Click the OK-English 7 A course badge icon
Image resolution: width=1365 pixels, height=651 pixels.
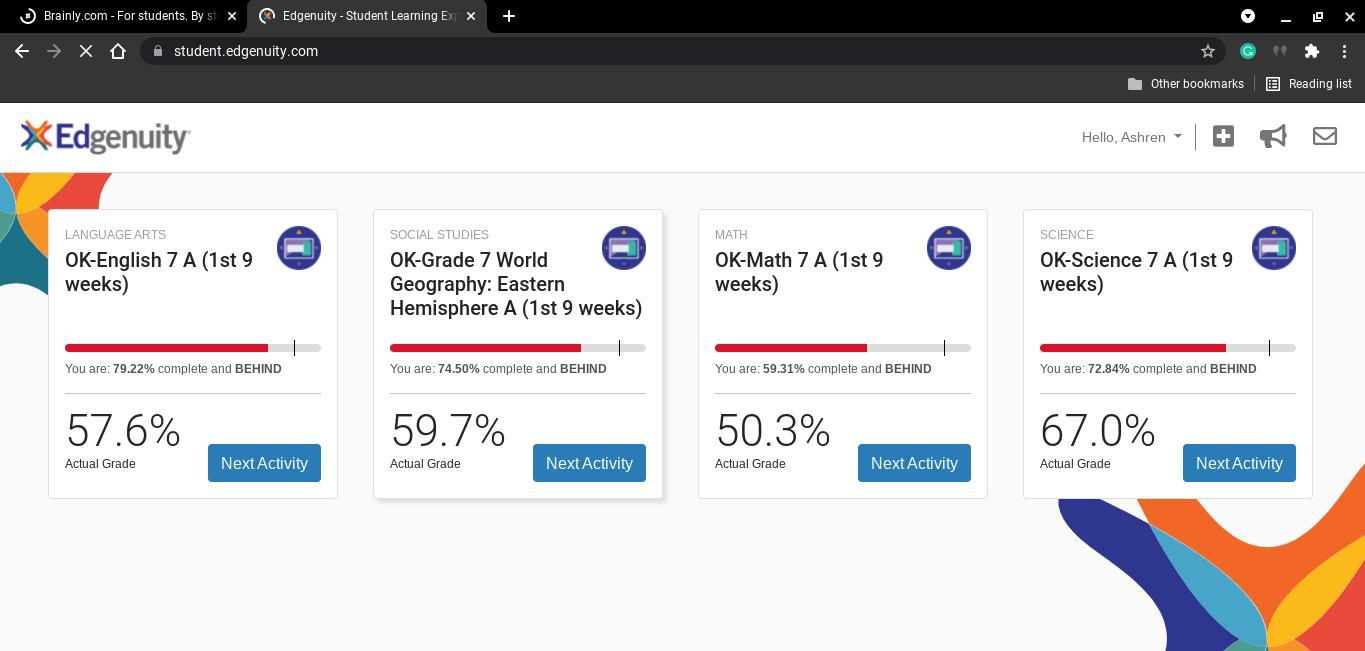click(299, 248)
